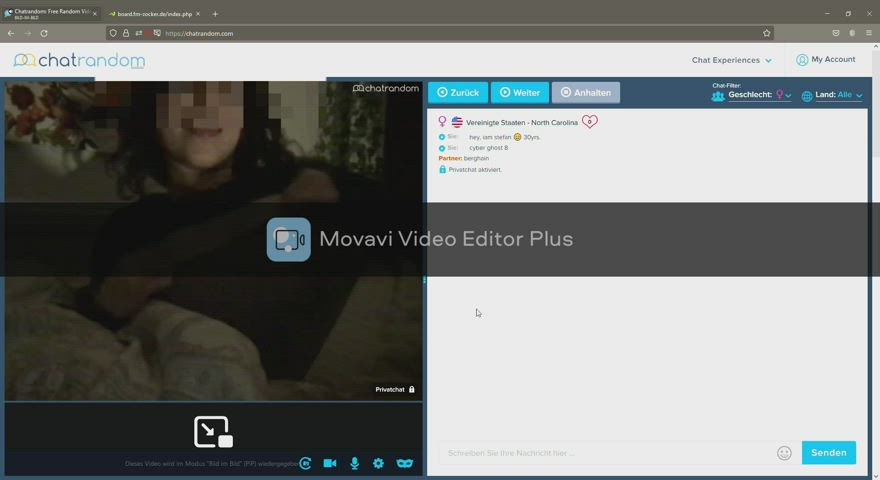880x480 pixels.
Task: Click the site lock security icon
Action: (x=126, y=33)
